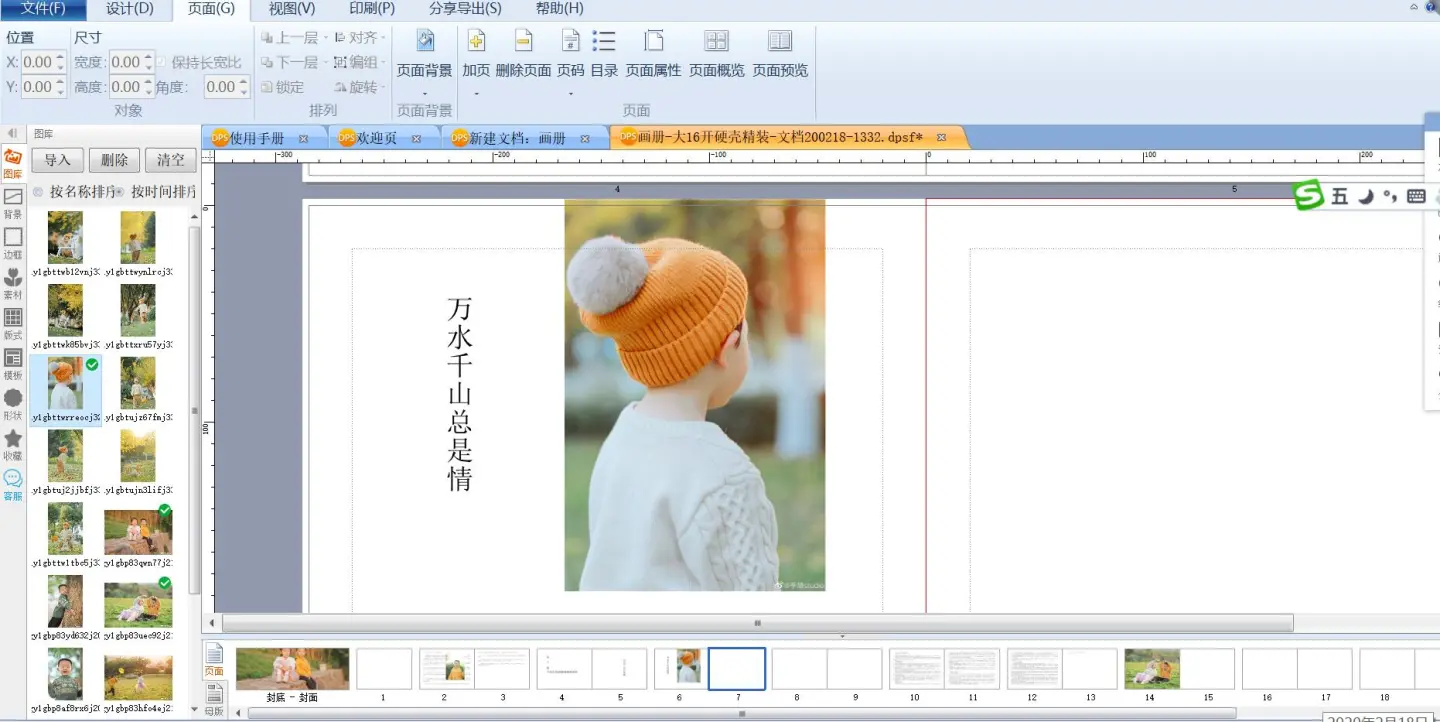Open the 背景 background sidebar panel
Viewport: 1440px width, 722px height.
pyautogui.click(x=13, y=203)
